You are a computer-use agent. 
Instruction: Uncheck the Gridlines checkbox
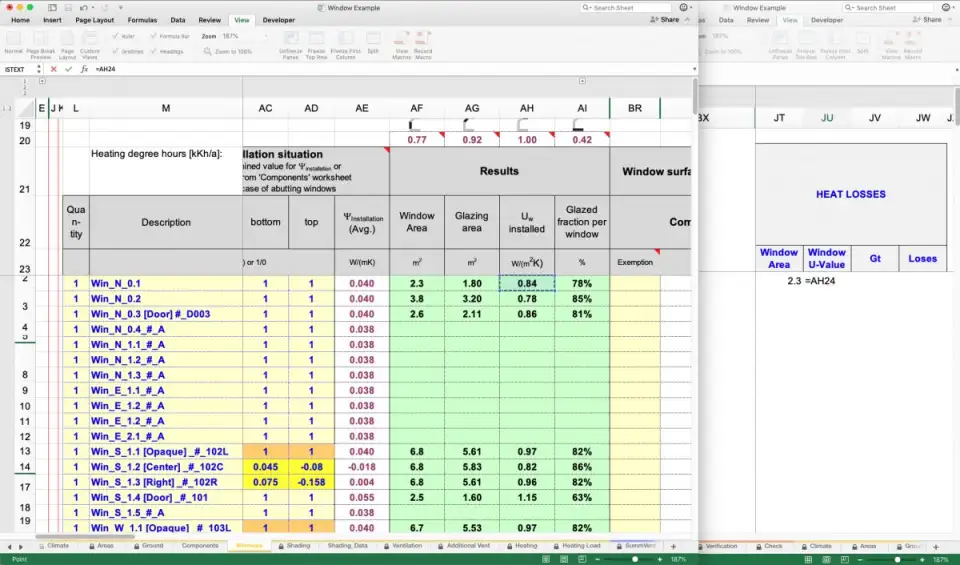pyautogui.click(x=117, y=51)
